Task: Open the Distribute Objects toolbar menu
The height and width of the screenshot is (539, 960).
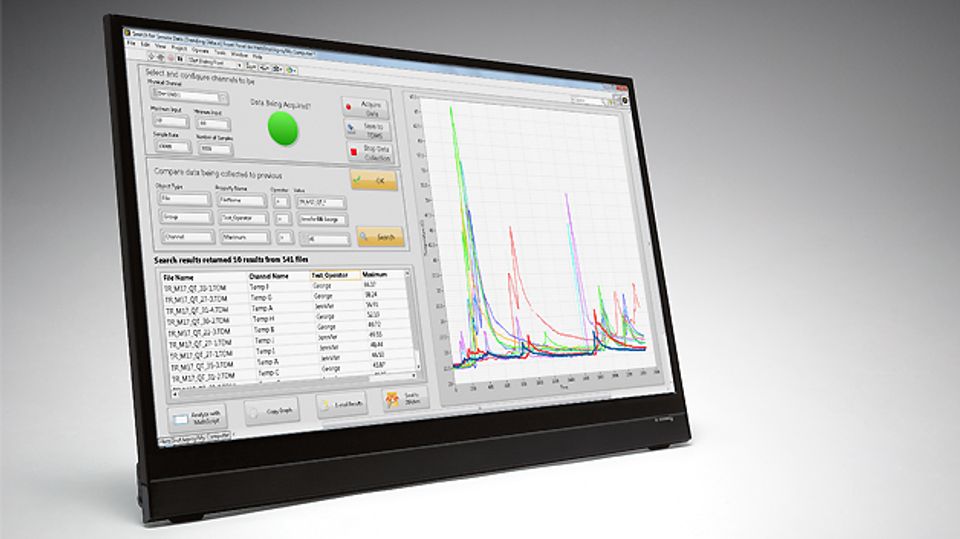Action: [x=264, y=68]
